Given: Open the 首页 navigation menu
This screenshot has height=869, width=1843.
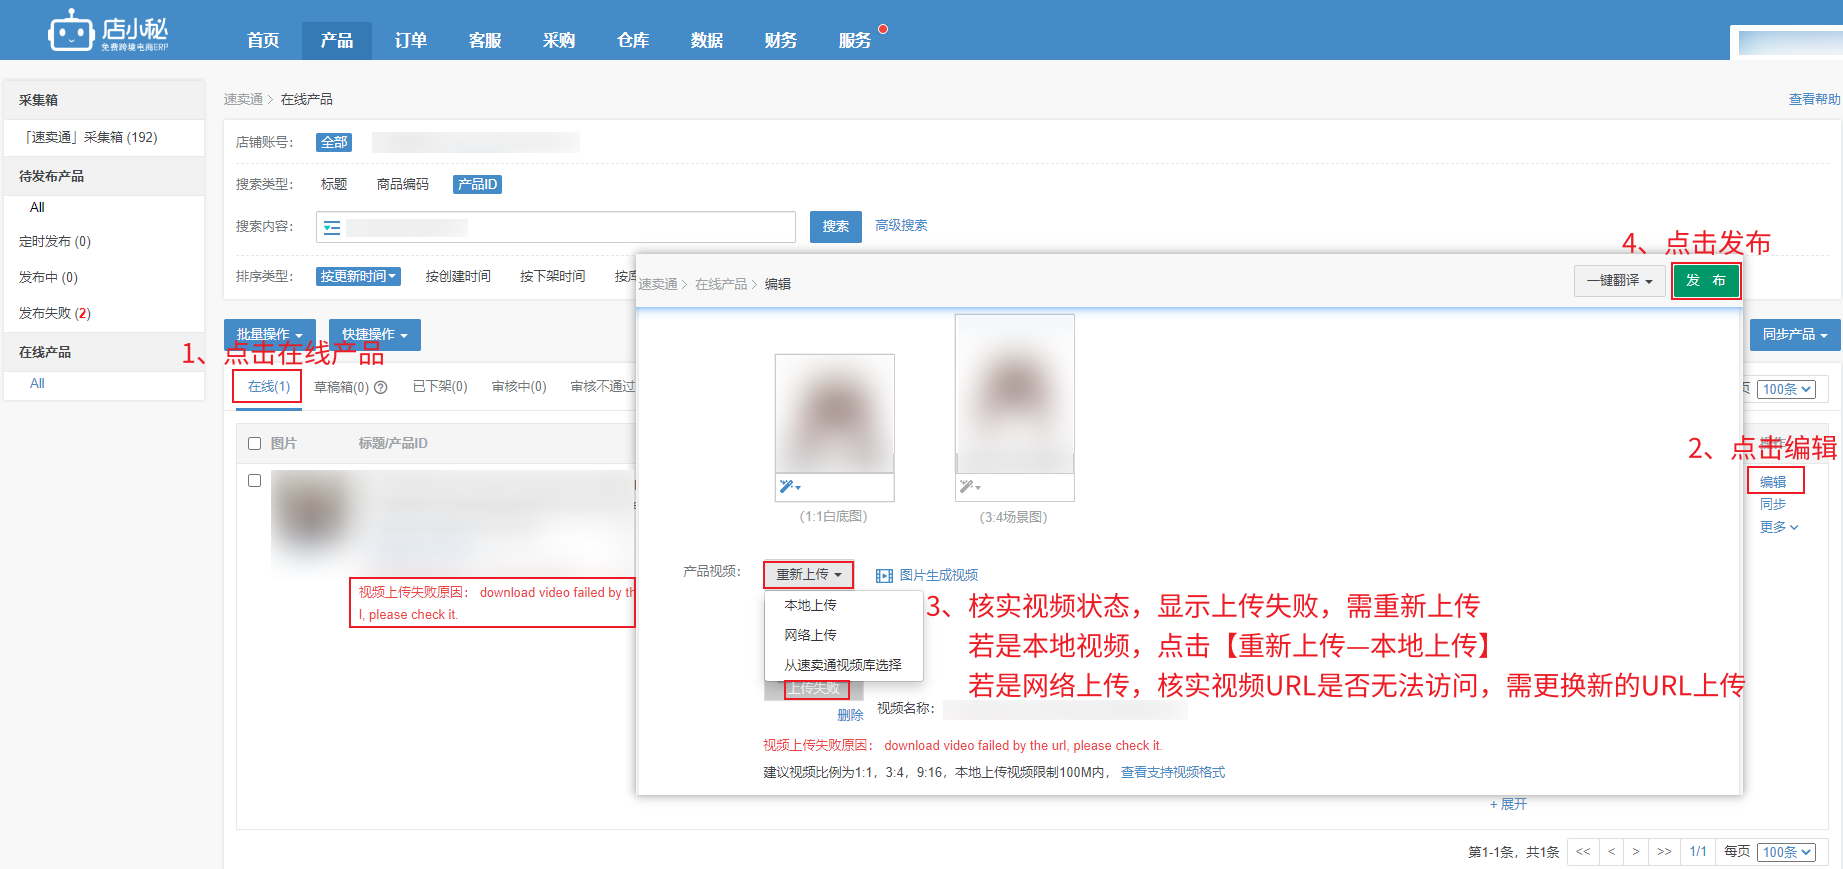Looking at the screenshot, I should pyautogui.click(x=263, y=40).
